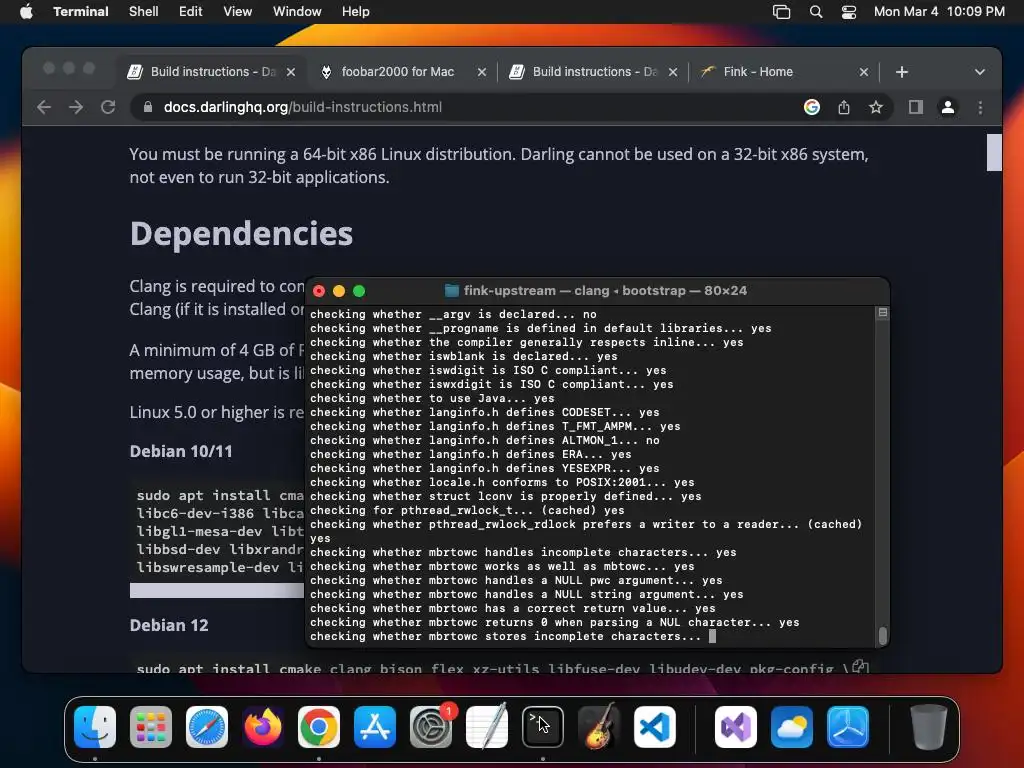Image resolution: width=1024 pixels, height=768 pixels.
Task: Click terminal line 'checking whether to use Java... yes'
Action: coord(432,398)
